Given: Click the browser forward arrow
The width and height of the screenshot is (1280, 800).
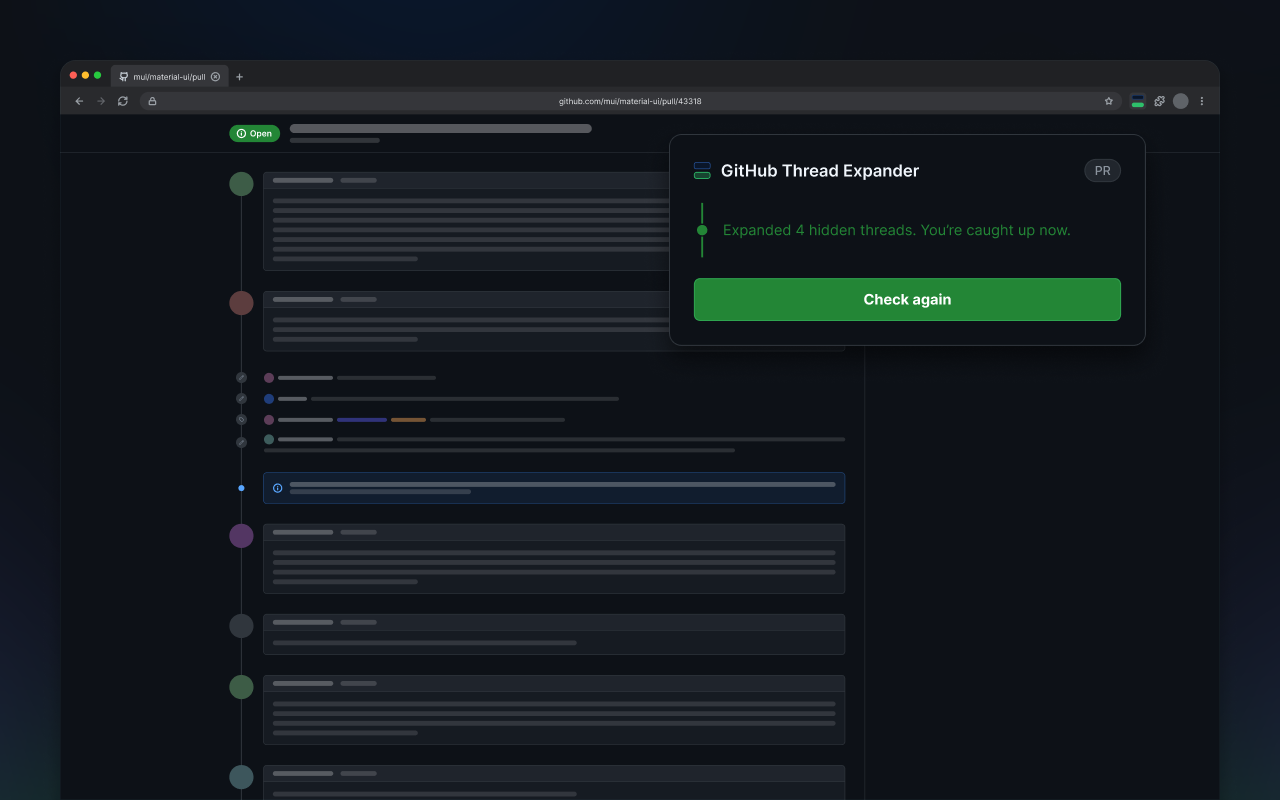Looking at the screenshot, I should coord(101,101).
